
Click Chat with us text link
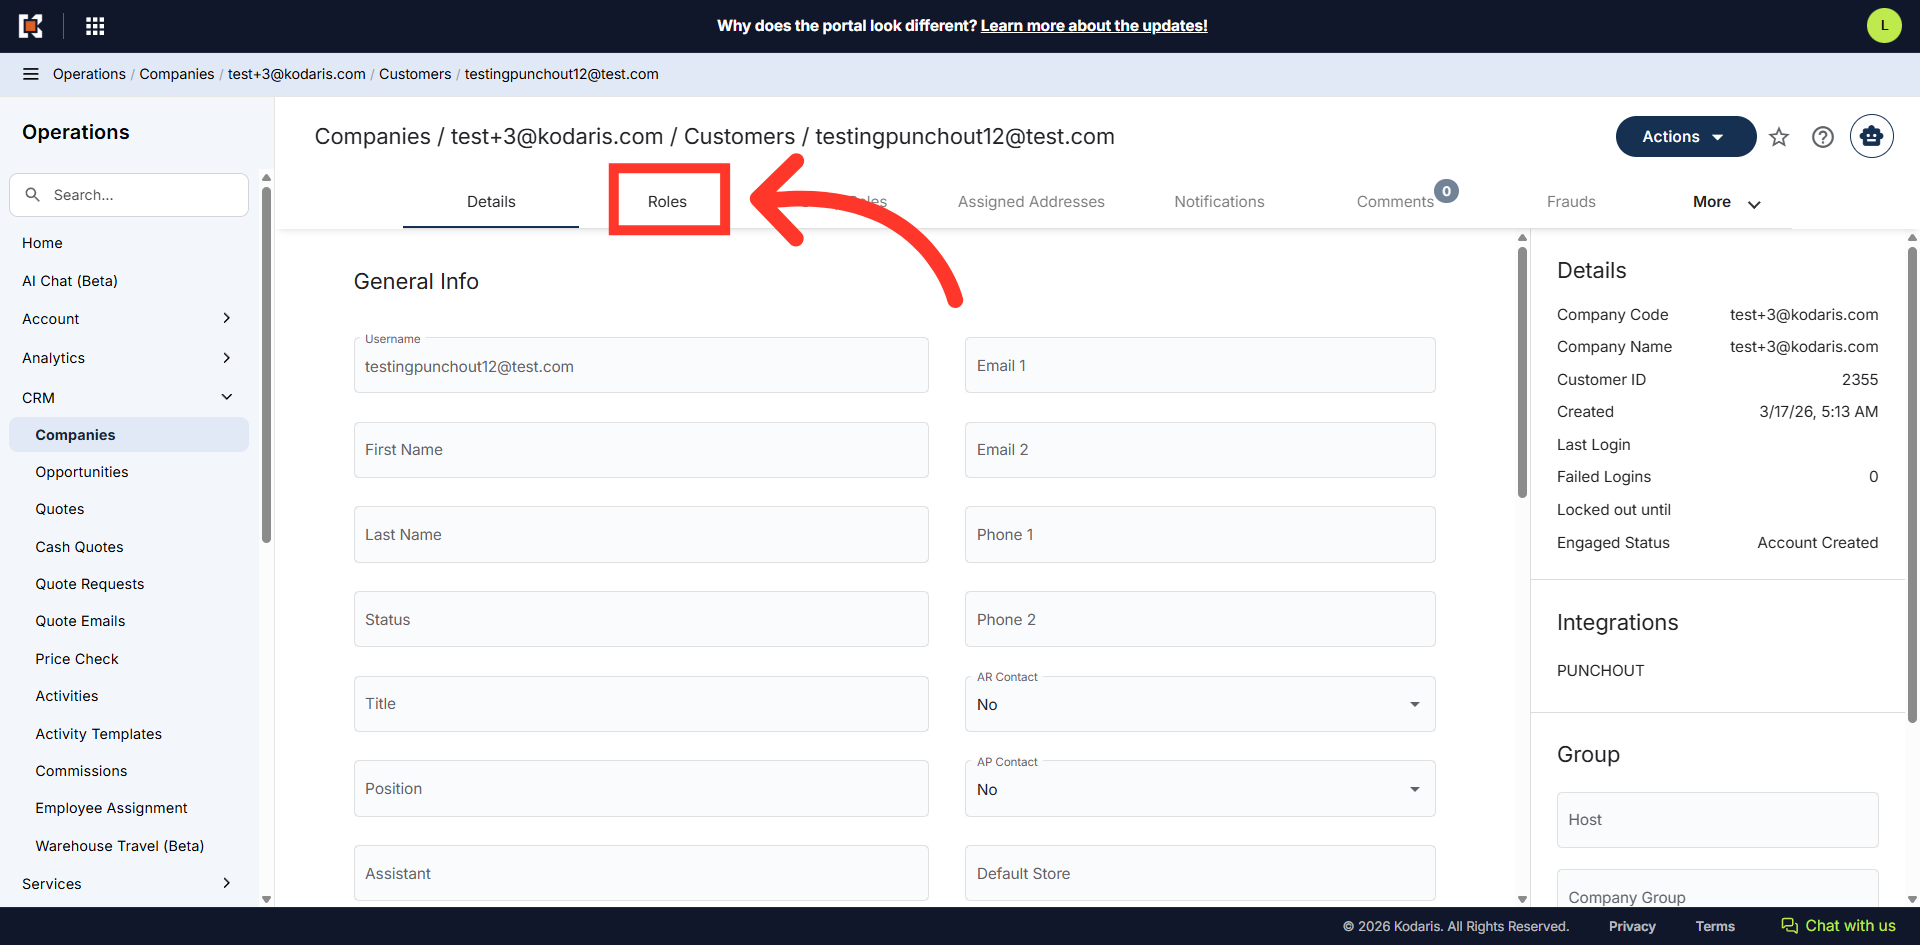1850,926
